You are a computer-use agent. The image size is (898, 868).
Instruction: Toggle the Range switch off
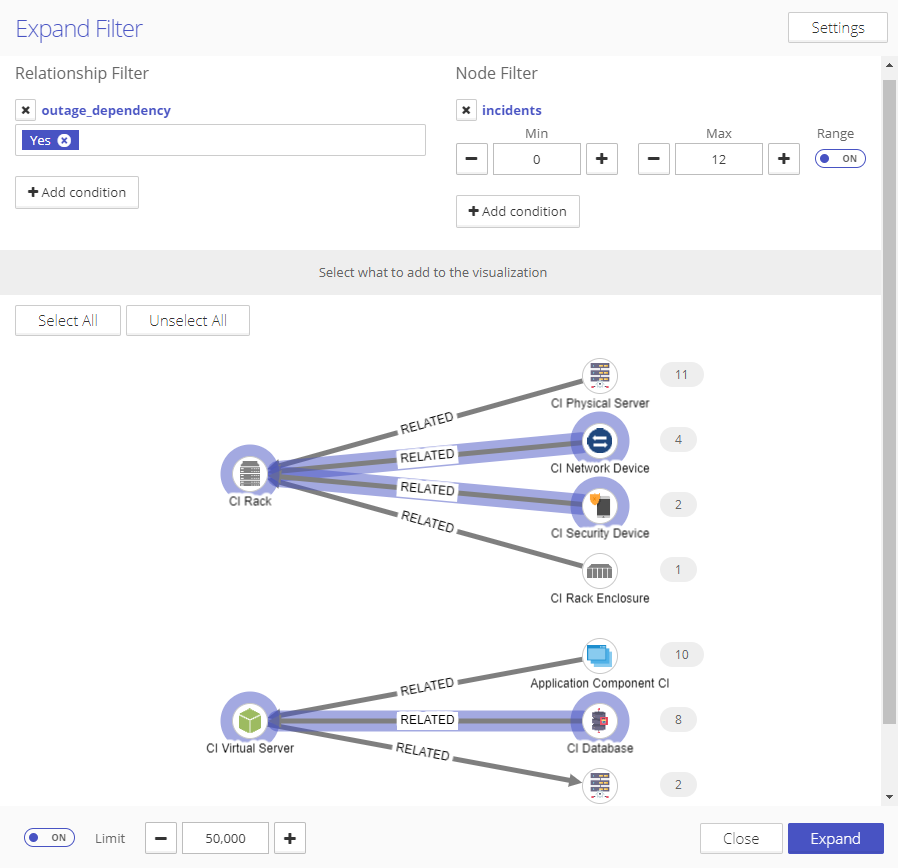pos(840,159)
